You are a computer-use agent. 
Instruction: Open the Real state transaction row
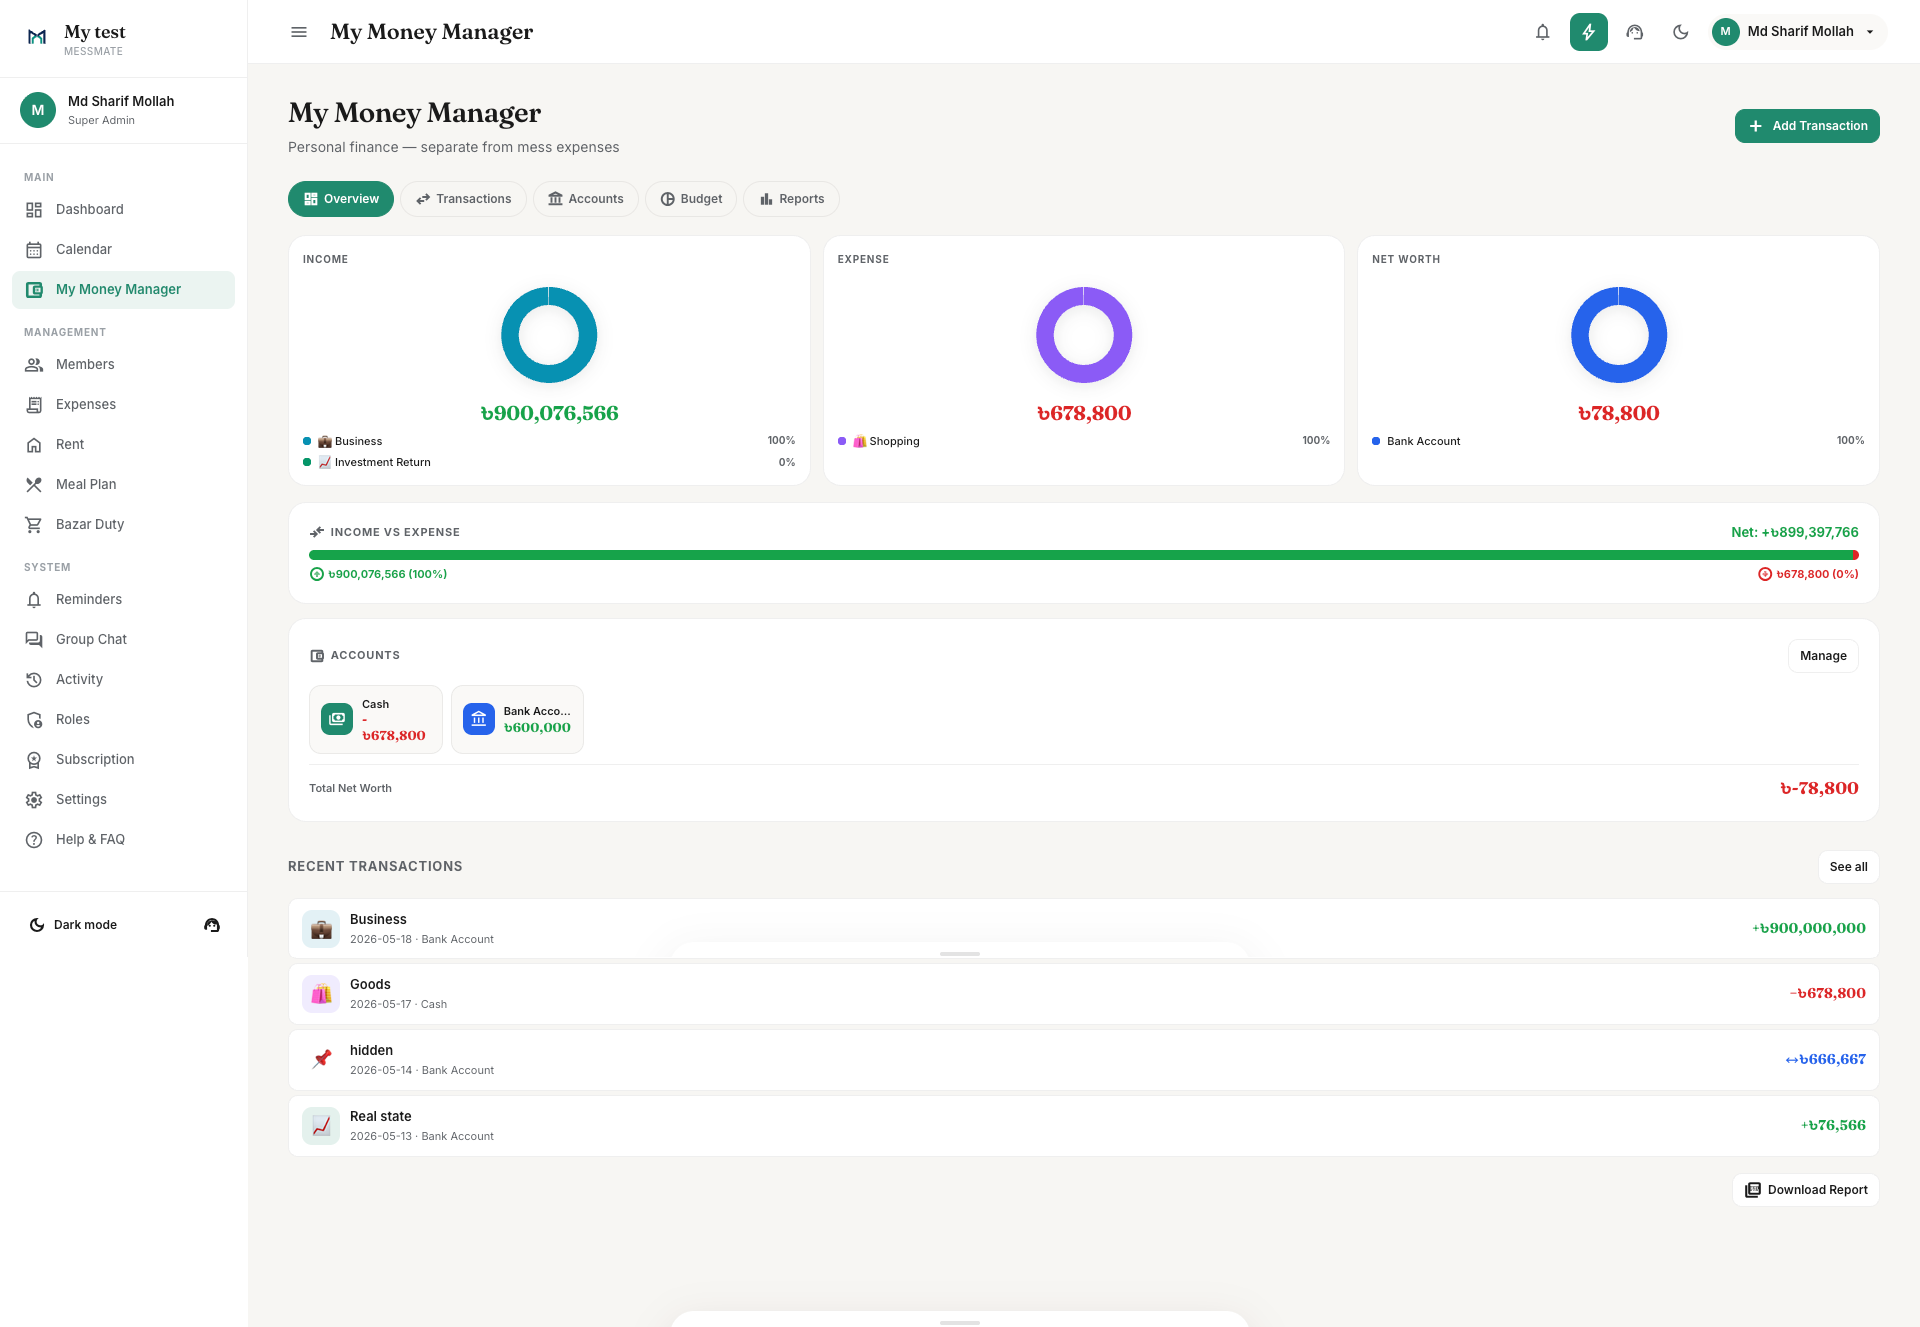click(x=1084, y=1126)
